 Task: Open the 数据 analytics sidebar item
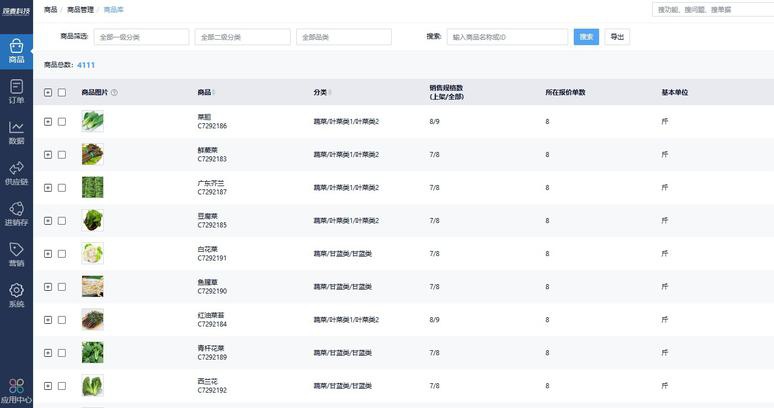click(16, 133)
